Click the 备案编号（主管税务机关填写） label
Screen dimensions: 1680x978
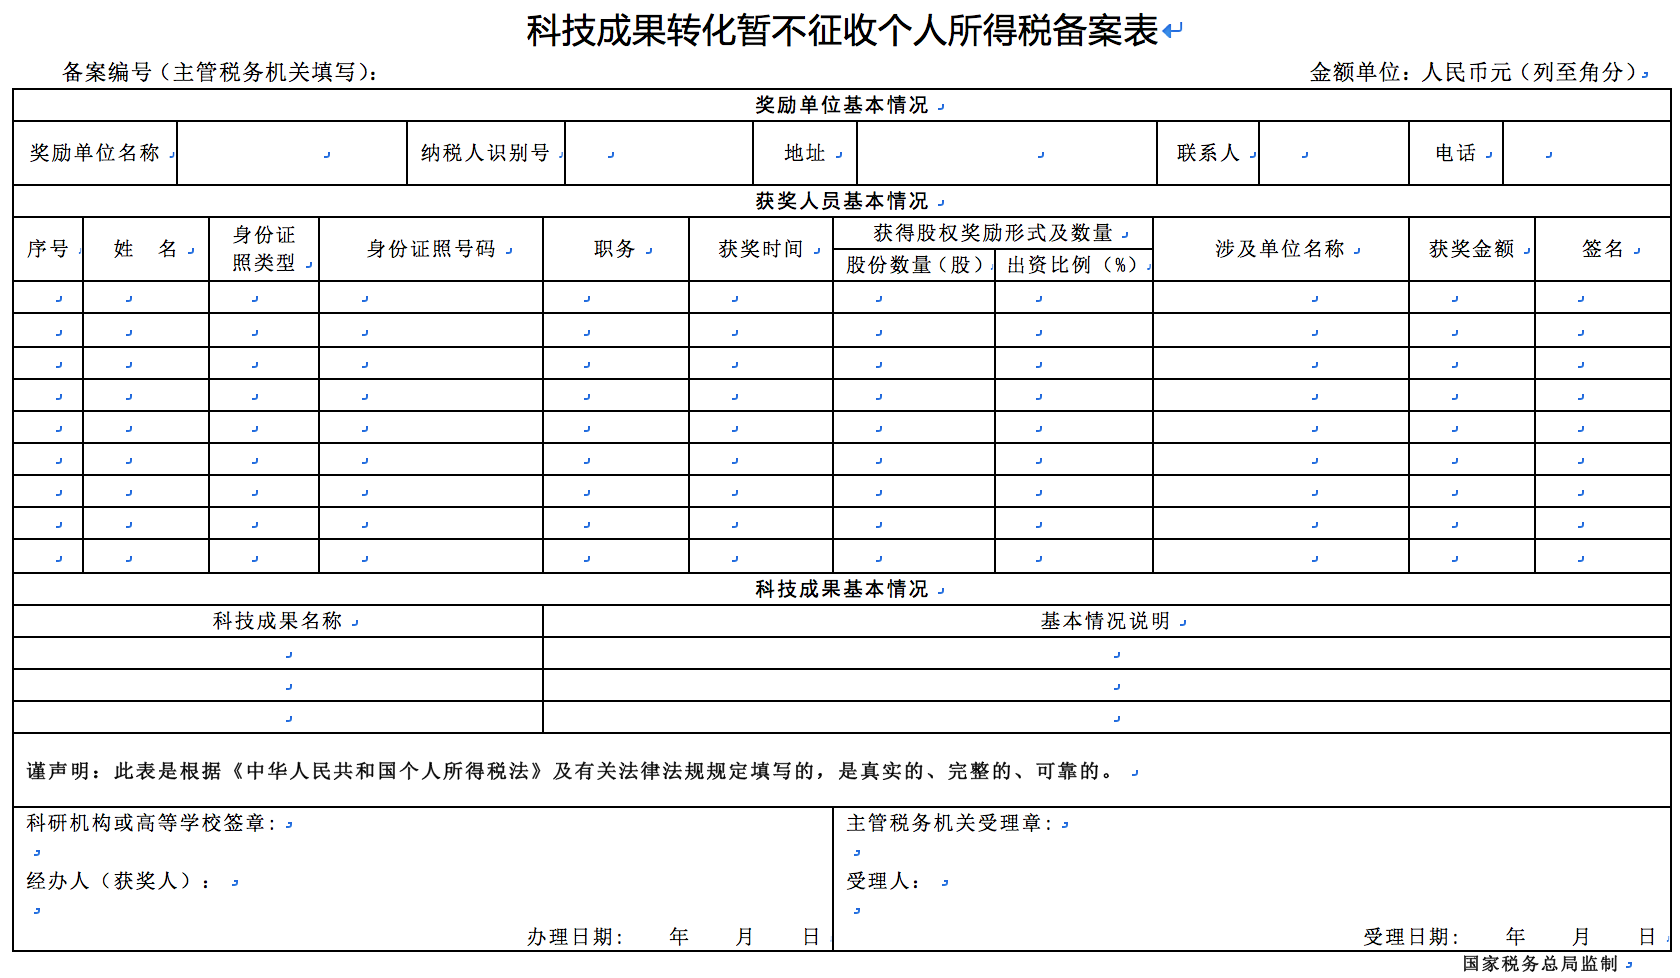(220, 72)
